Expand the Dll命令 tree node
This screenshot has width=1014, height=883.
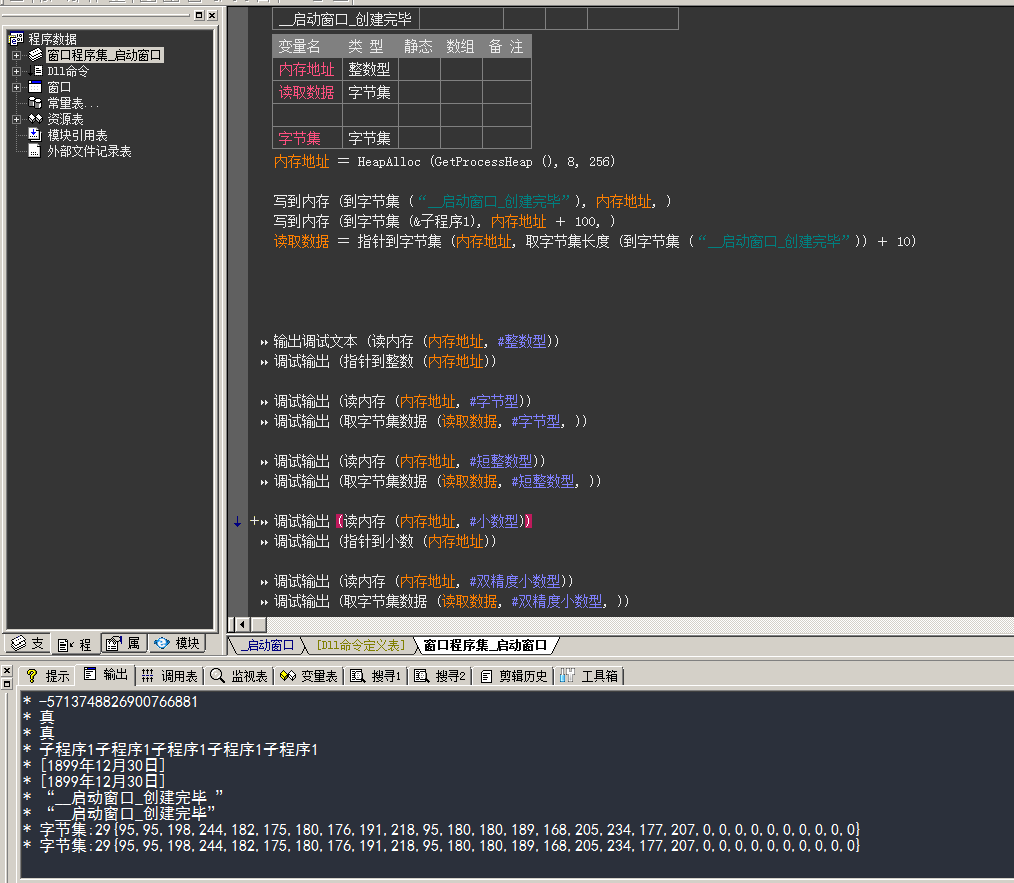click(17, 71)
